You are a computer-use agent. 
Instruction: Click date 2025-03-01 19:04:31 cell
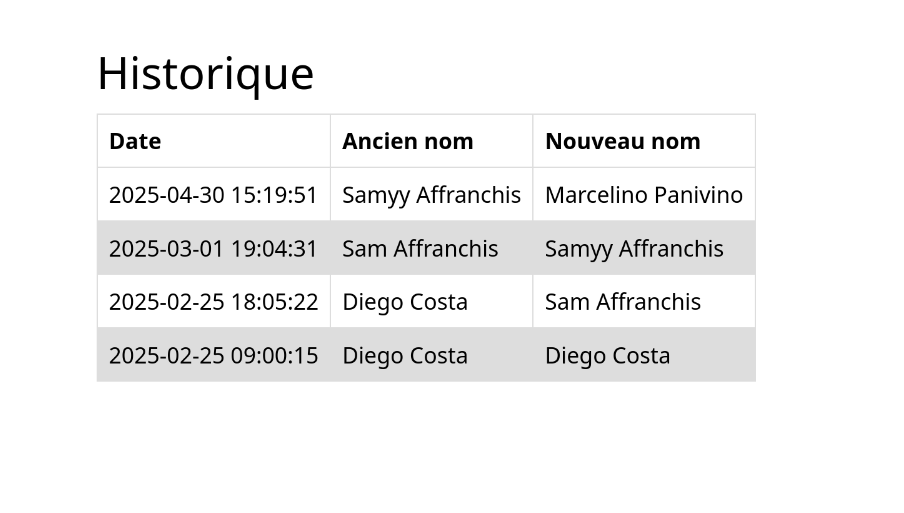tap(214, 248)
